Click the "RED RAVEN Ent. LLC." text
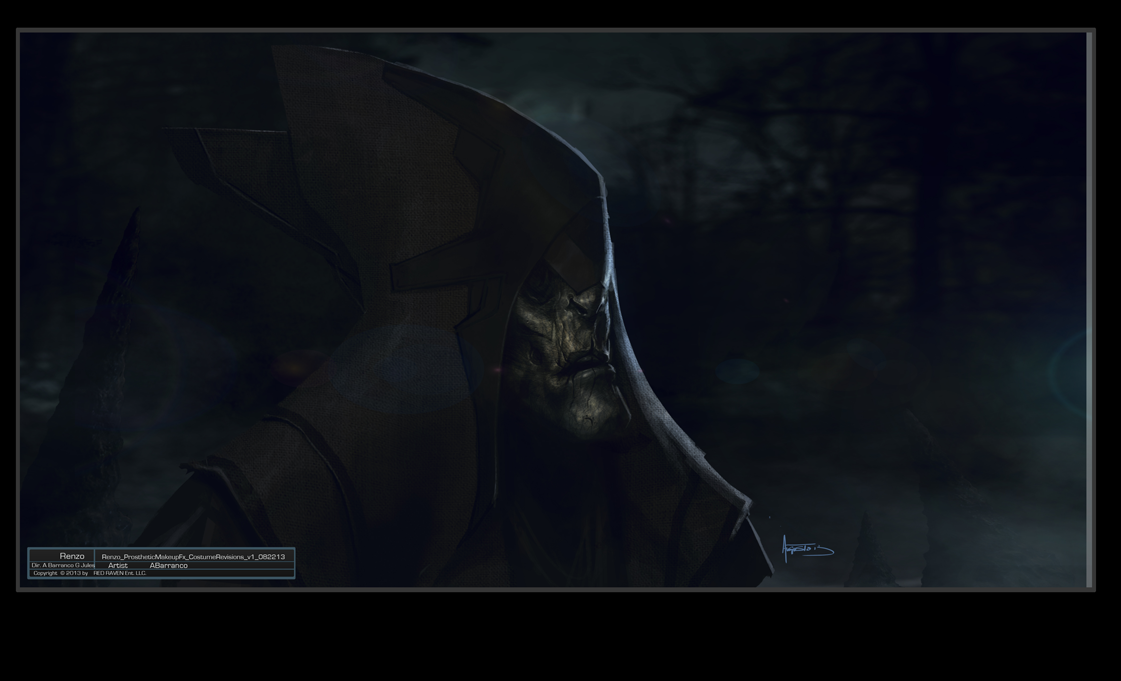The width and height of the screenshot is (1121, 681). [x=119, y=573]
